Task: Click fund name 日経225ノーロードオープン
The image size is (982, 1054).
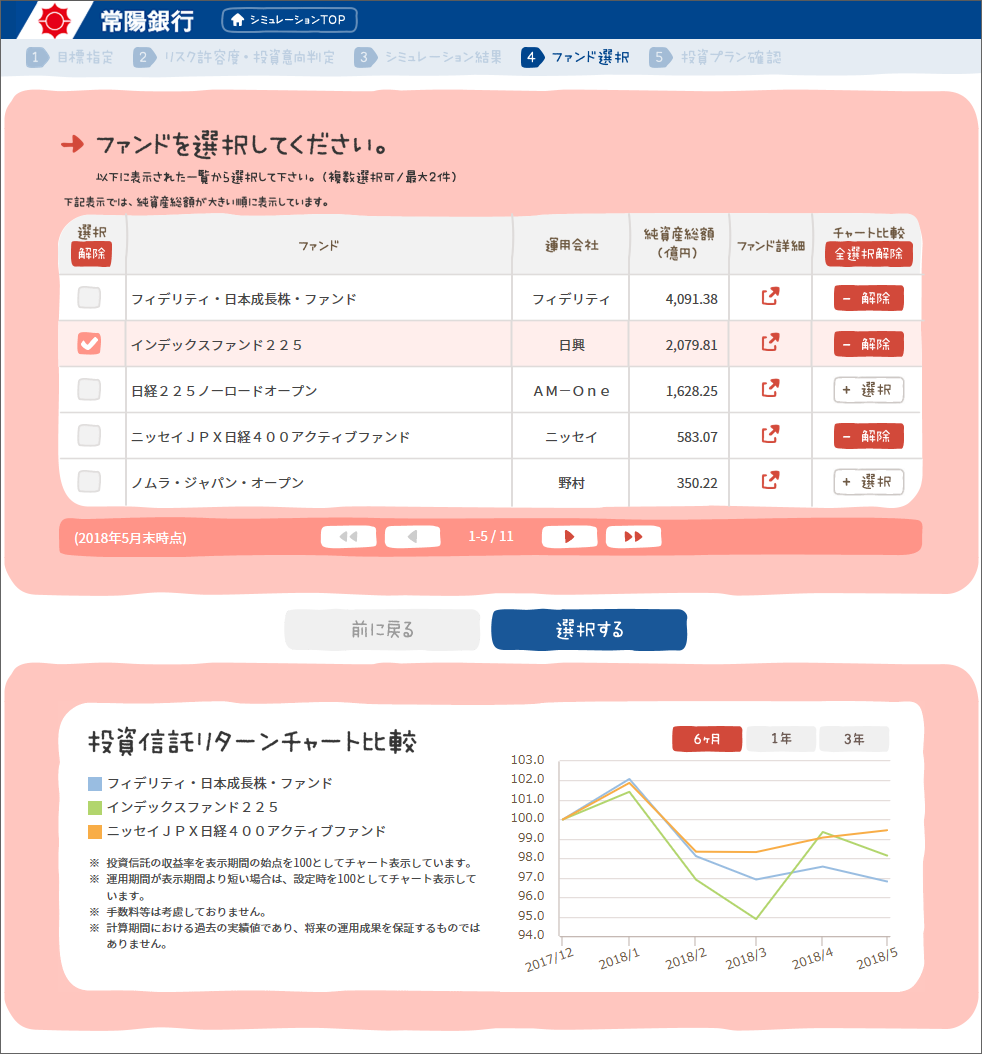Action: coord(224,391)
